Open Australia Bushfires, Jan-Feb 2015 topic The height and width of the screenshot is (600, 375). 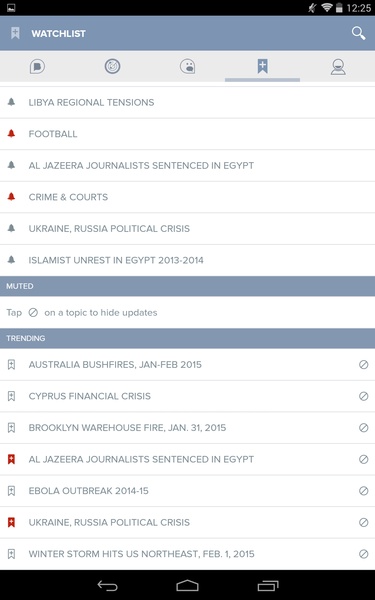point(188,364)
